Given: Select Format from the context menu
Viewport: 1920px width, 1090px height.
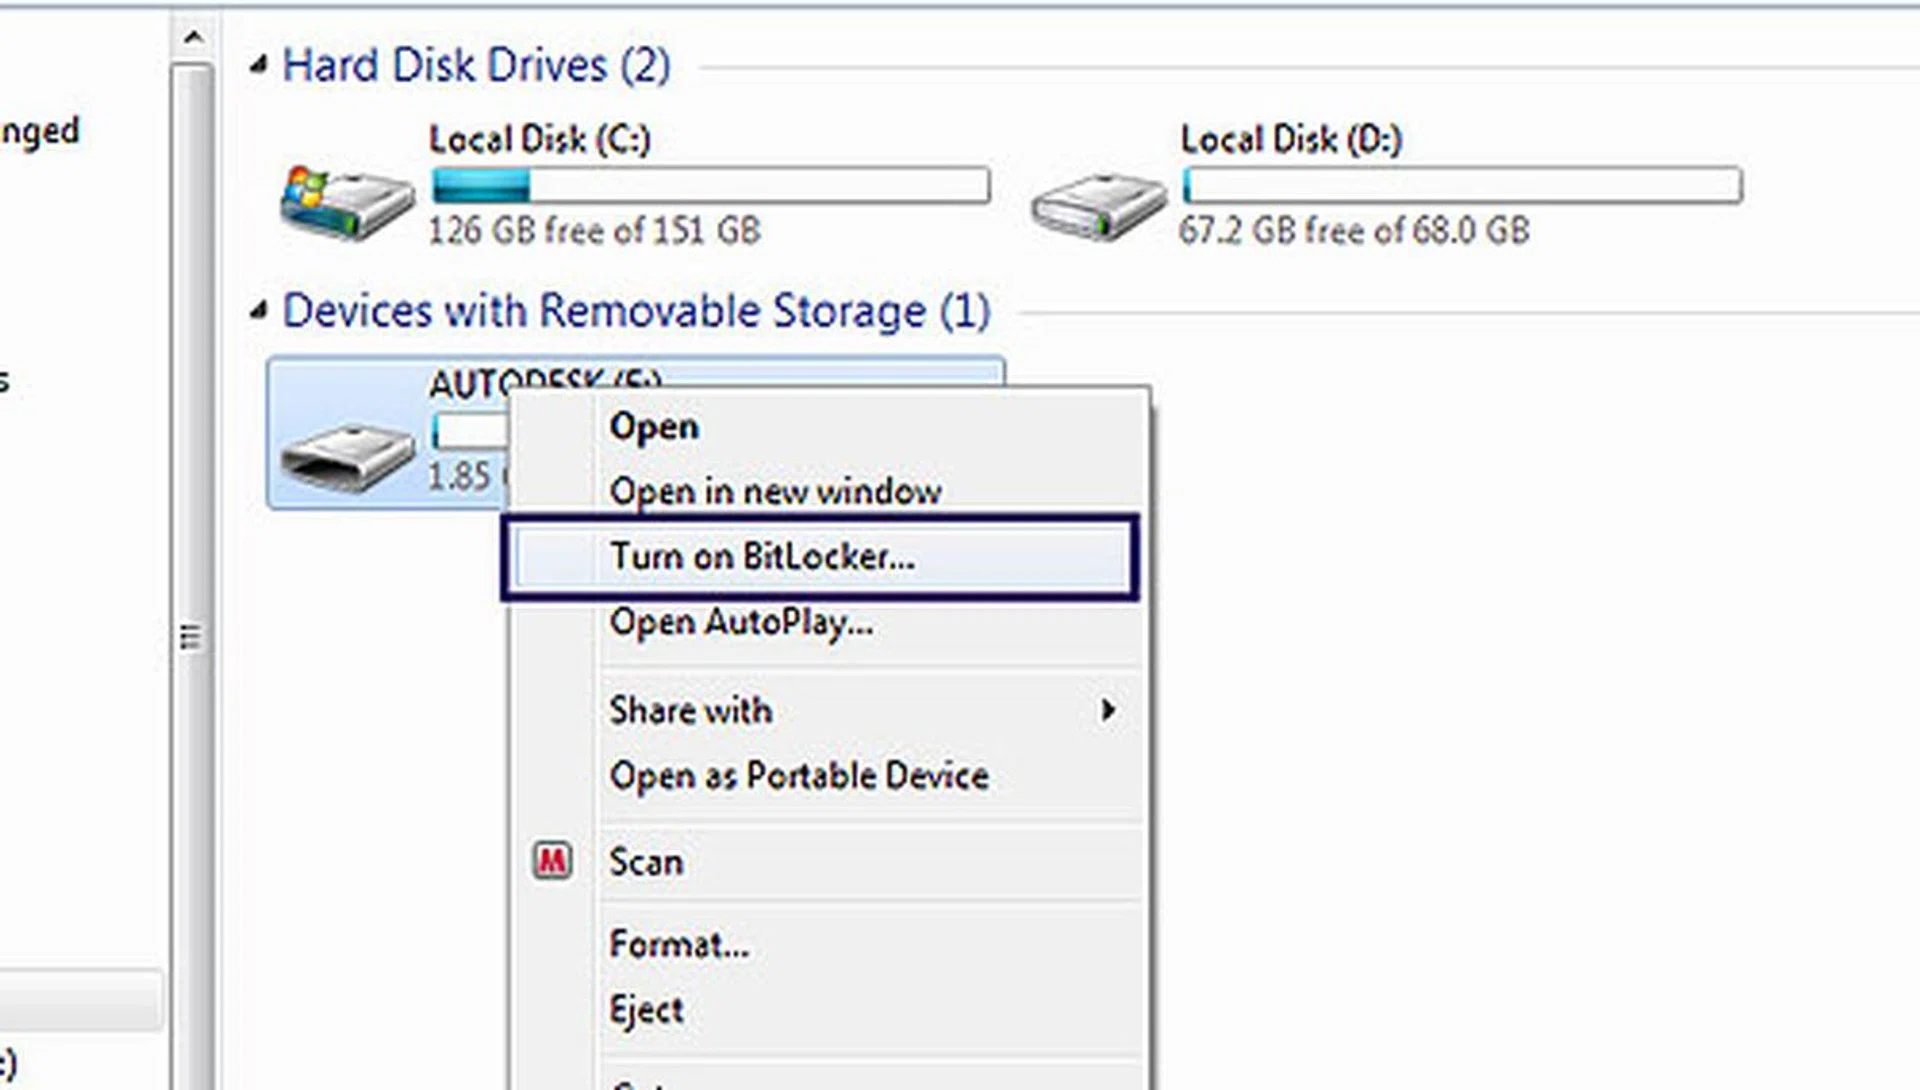Looking at the screenshot, I should (x=679, y=944).
